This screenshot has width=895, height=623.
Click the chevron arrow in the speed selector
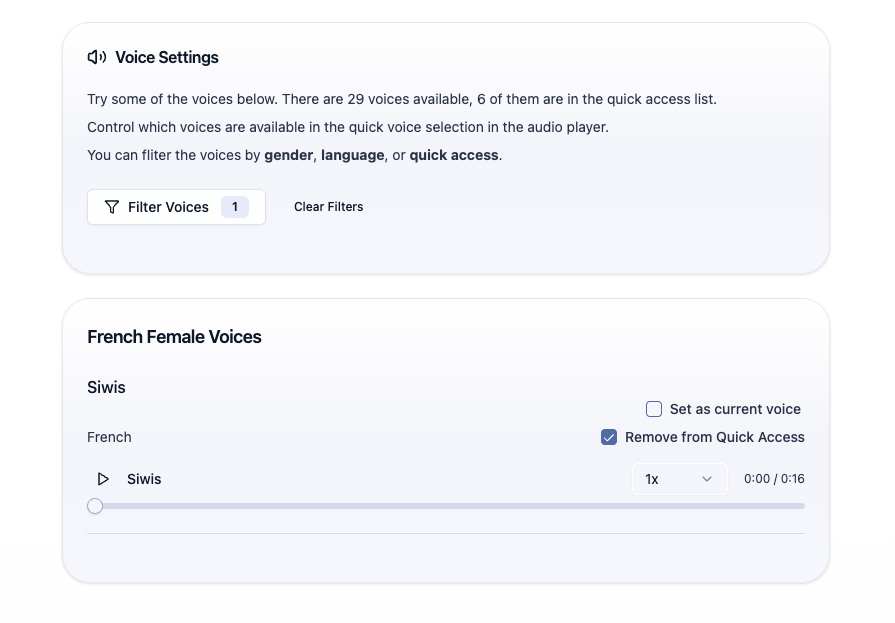tap(707, 479)
